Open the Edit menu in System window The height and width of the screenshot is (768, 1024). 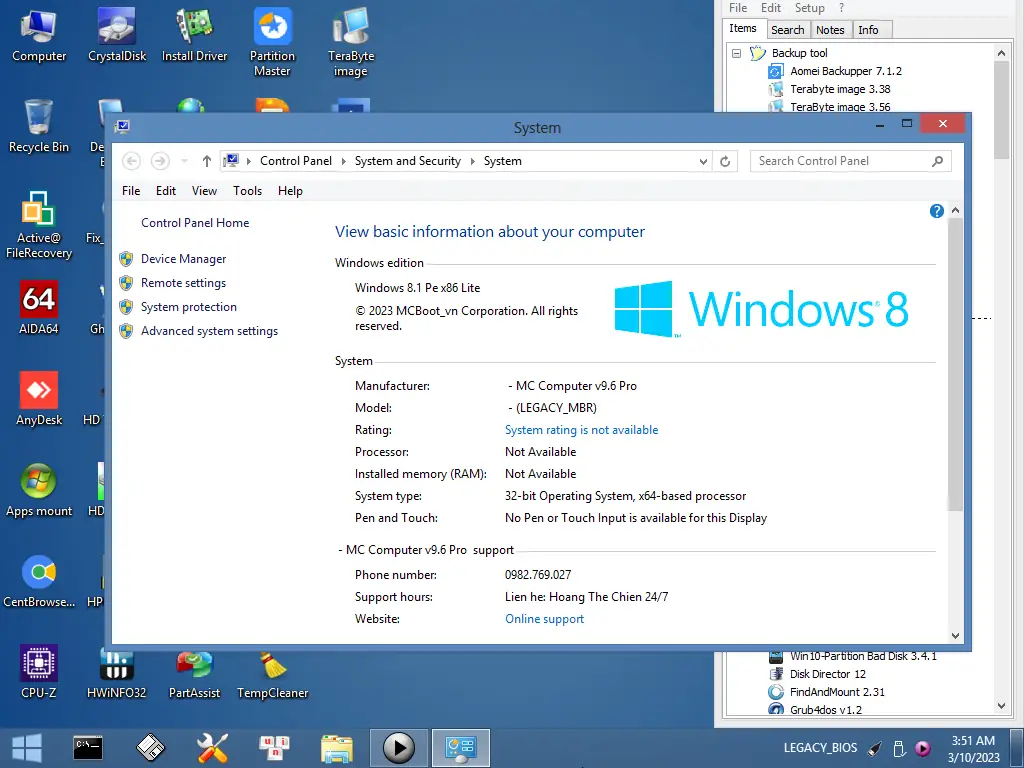166,191
